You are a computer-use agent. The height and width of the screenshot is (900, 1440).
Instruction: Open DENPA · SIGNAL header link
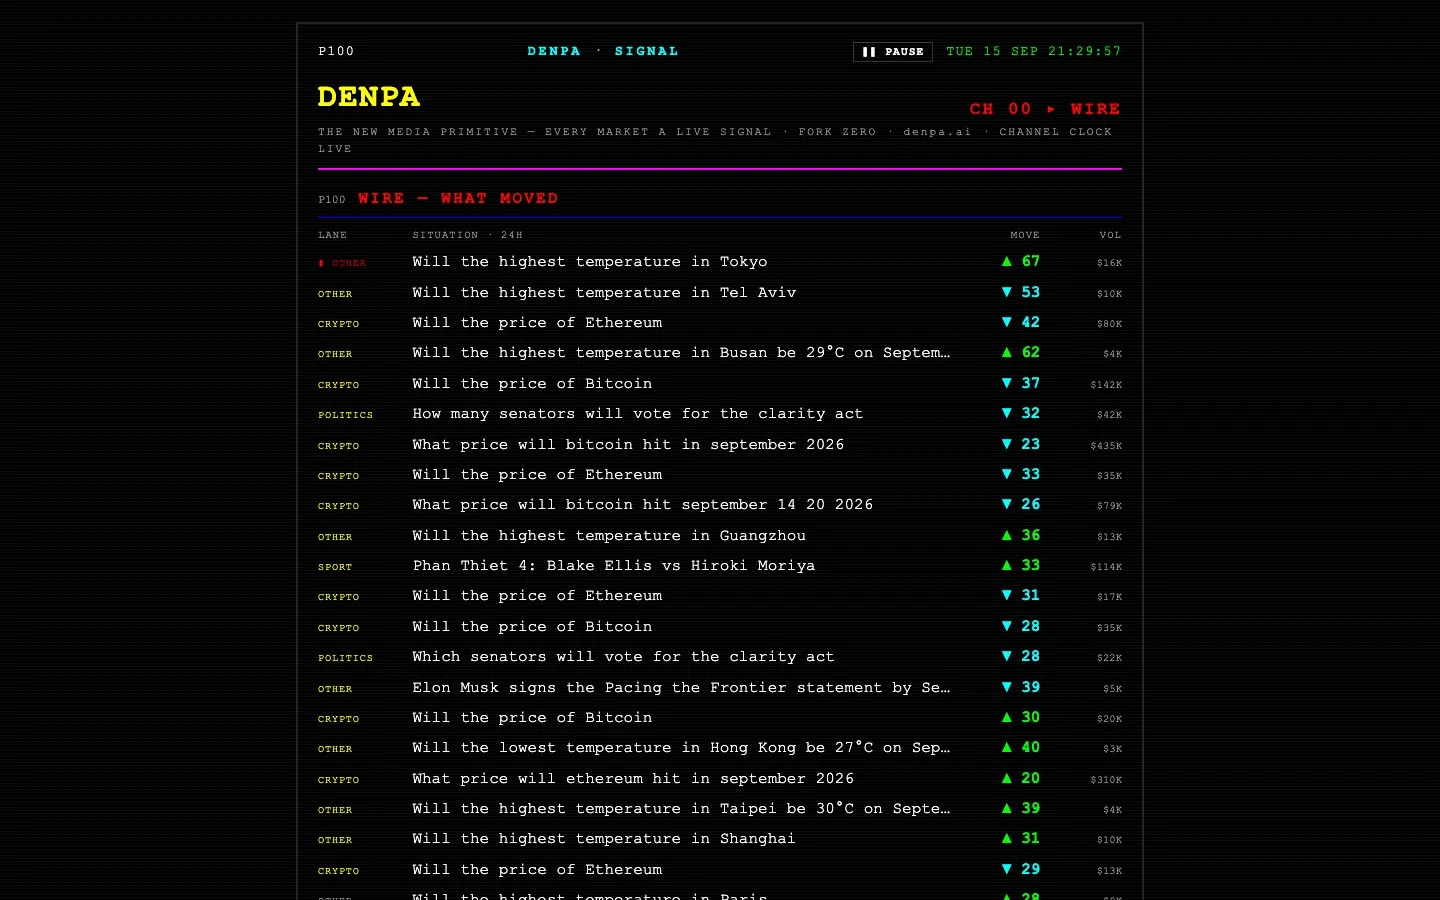(x=603, y=51)
